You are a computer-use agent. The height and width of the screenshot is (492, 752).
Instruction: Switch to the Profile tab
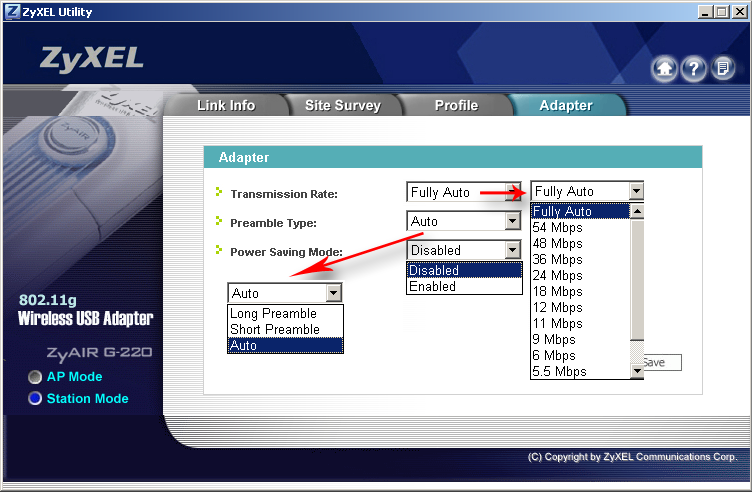pos(456,105)
